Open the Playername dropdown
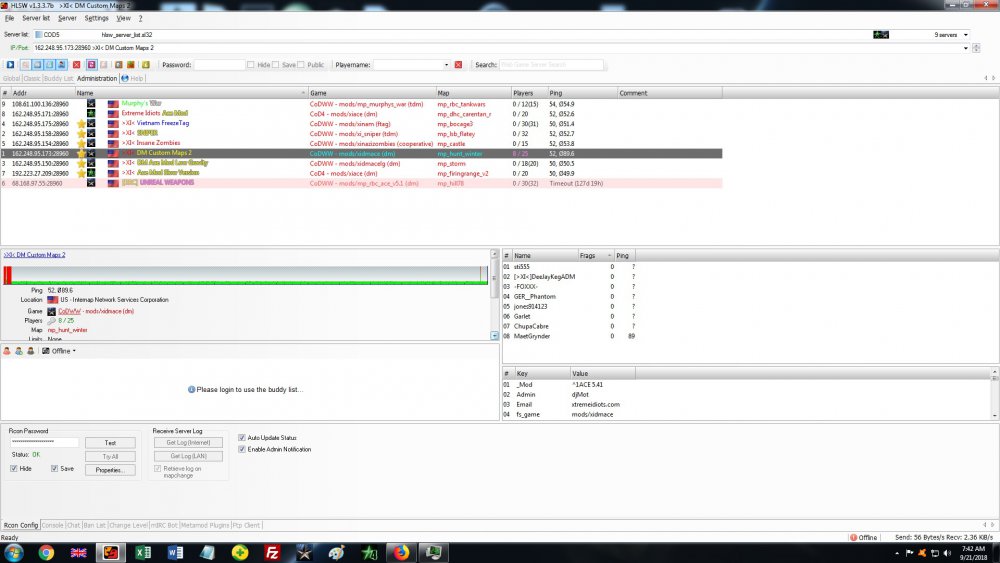This screenshot has width=1000, height=563. point(446,65)
